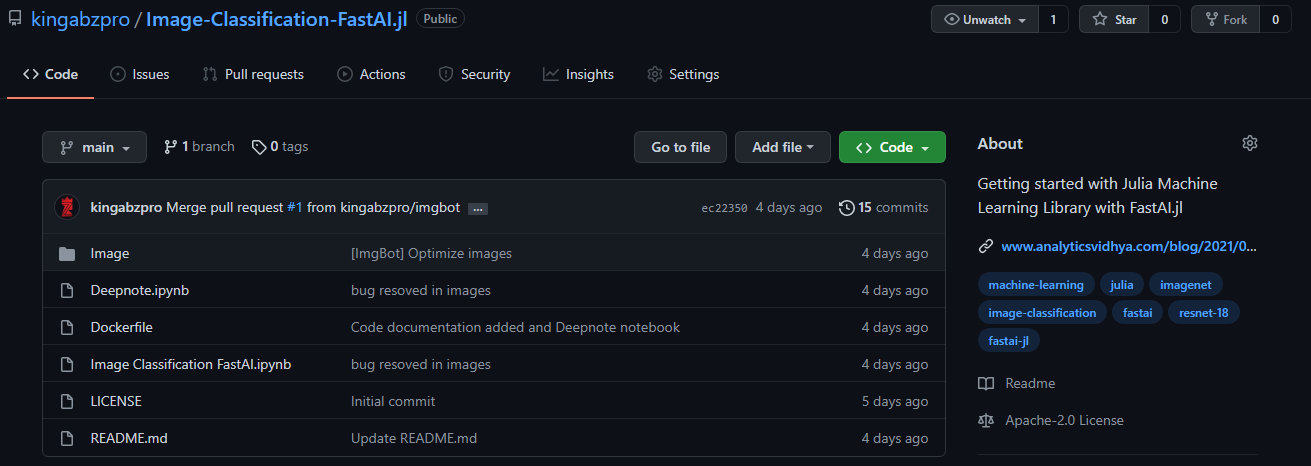Open the green Code dropdown
1311x466 pixels.
(x=892, y=147)
